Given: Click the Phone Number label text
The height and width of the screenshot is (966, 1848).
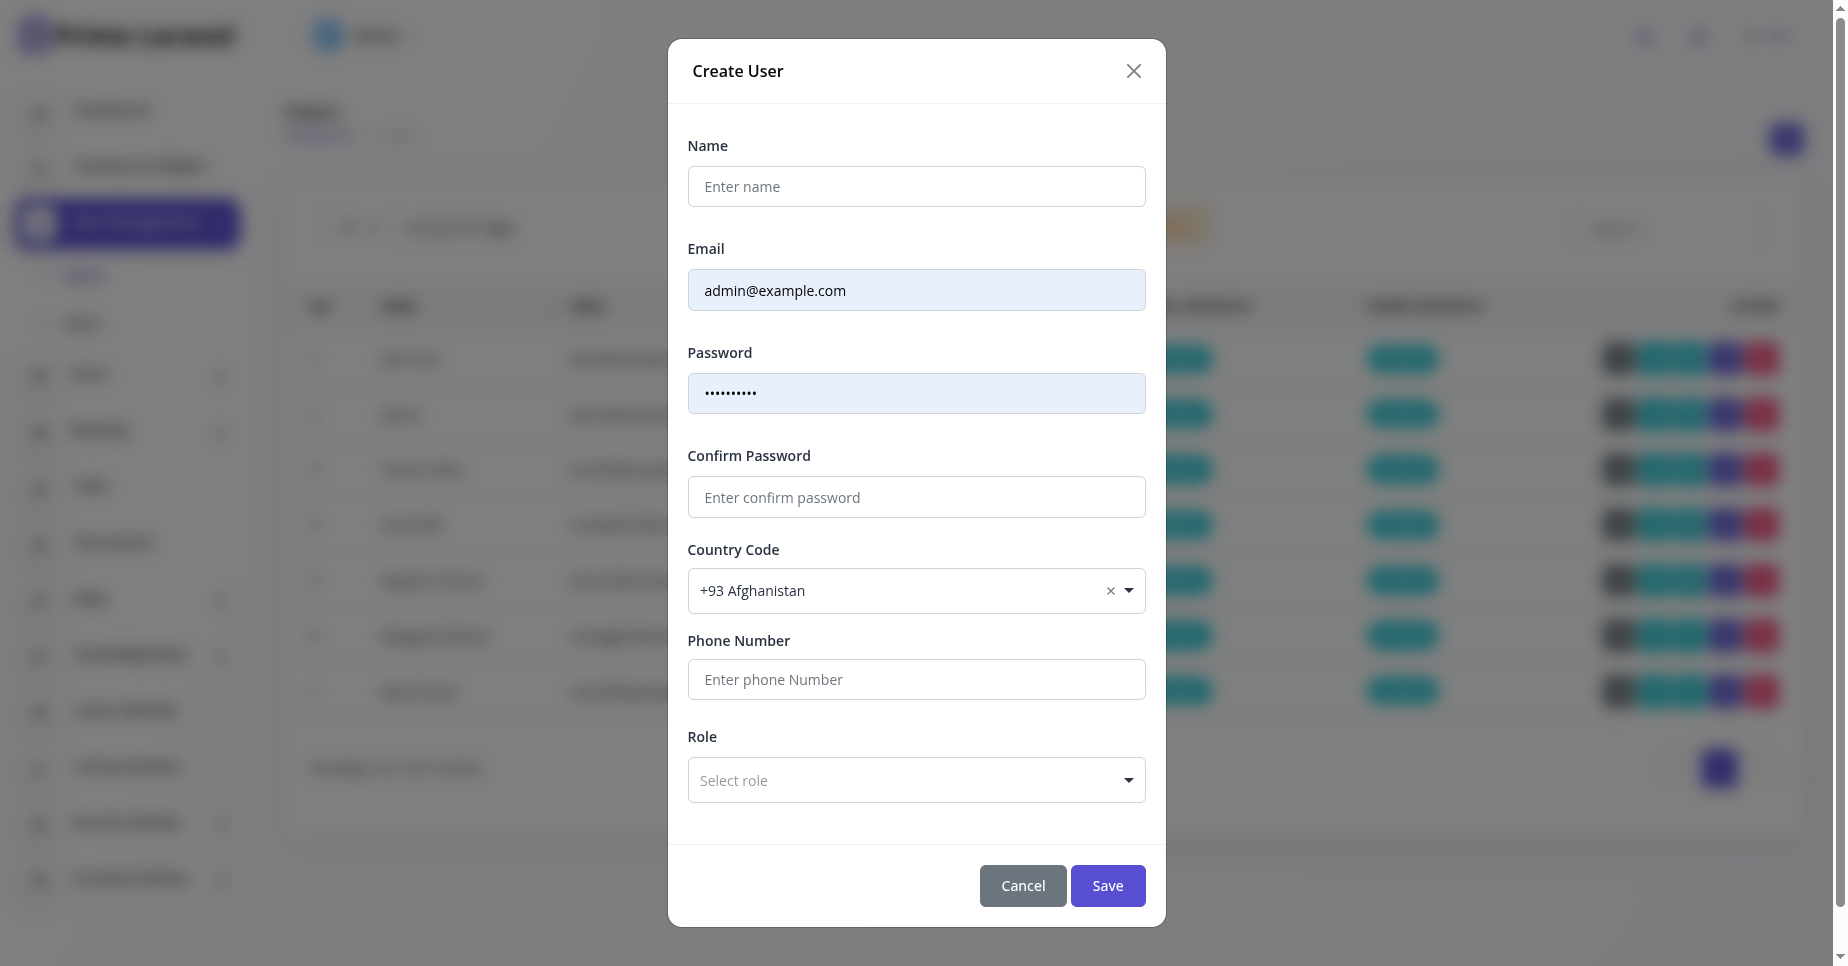Looking at the screenshot, I should pos(739,641).
